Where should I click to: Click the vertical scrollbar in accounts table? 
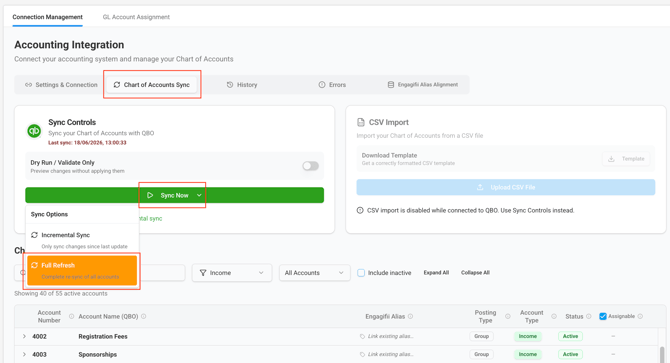coord(662,354)
